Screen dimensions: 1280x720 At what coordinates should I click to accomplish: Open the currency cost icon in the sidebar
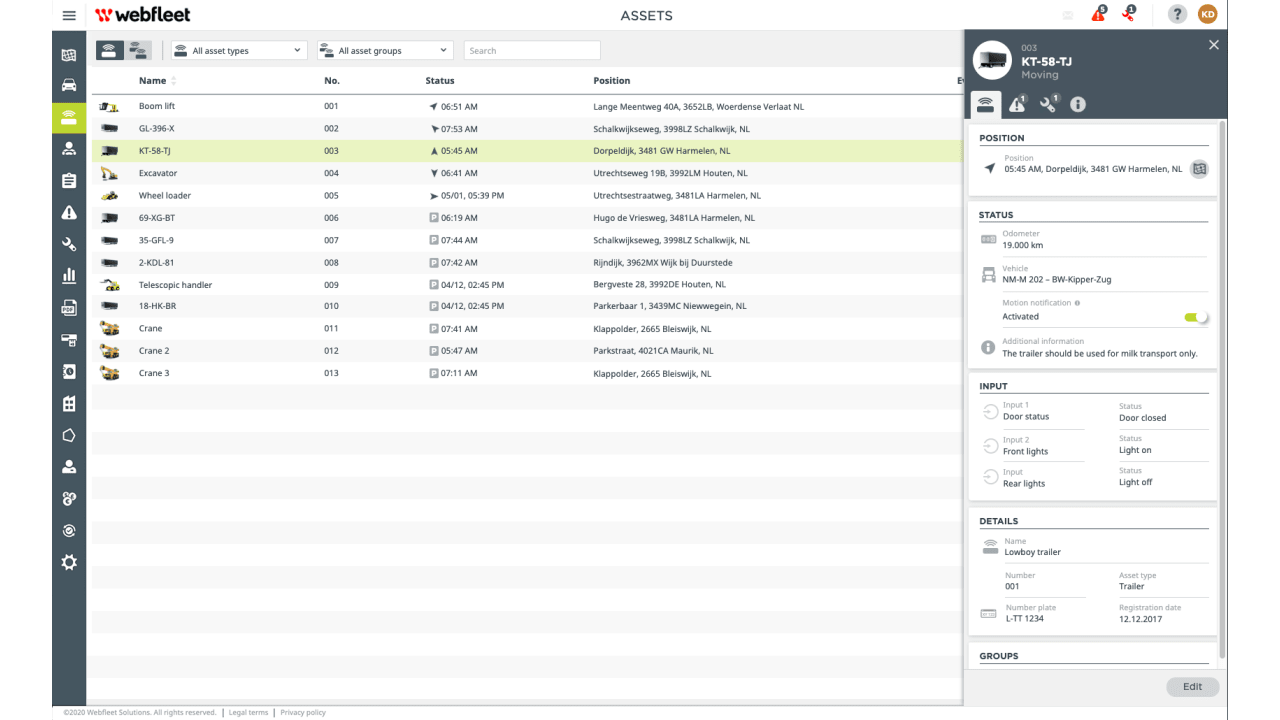pyautogui.click(x=69, y=499)
